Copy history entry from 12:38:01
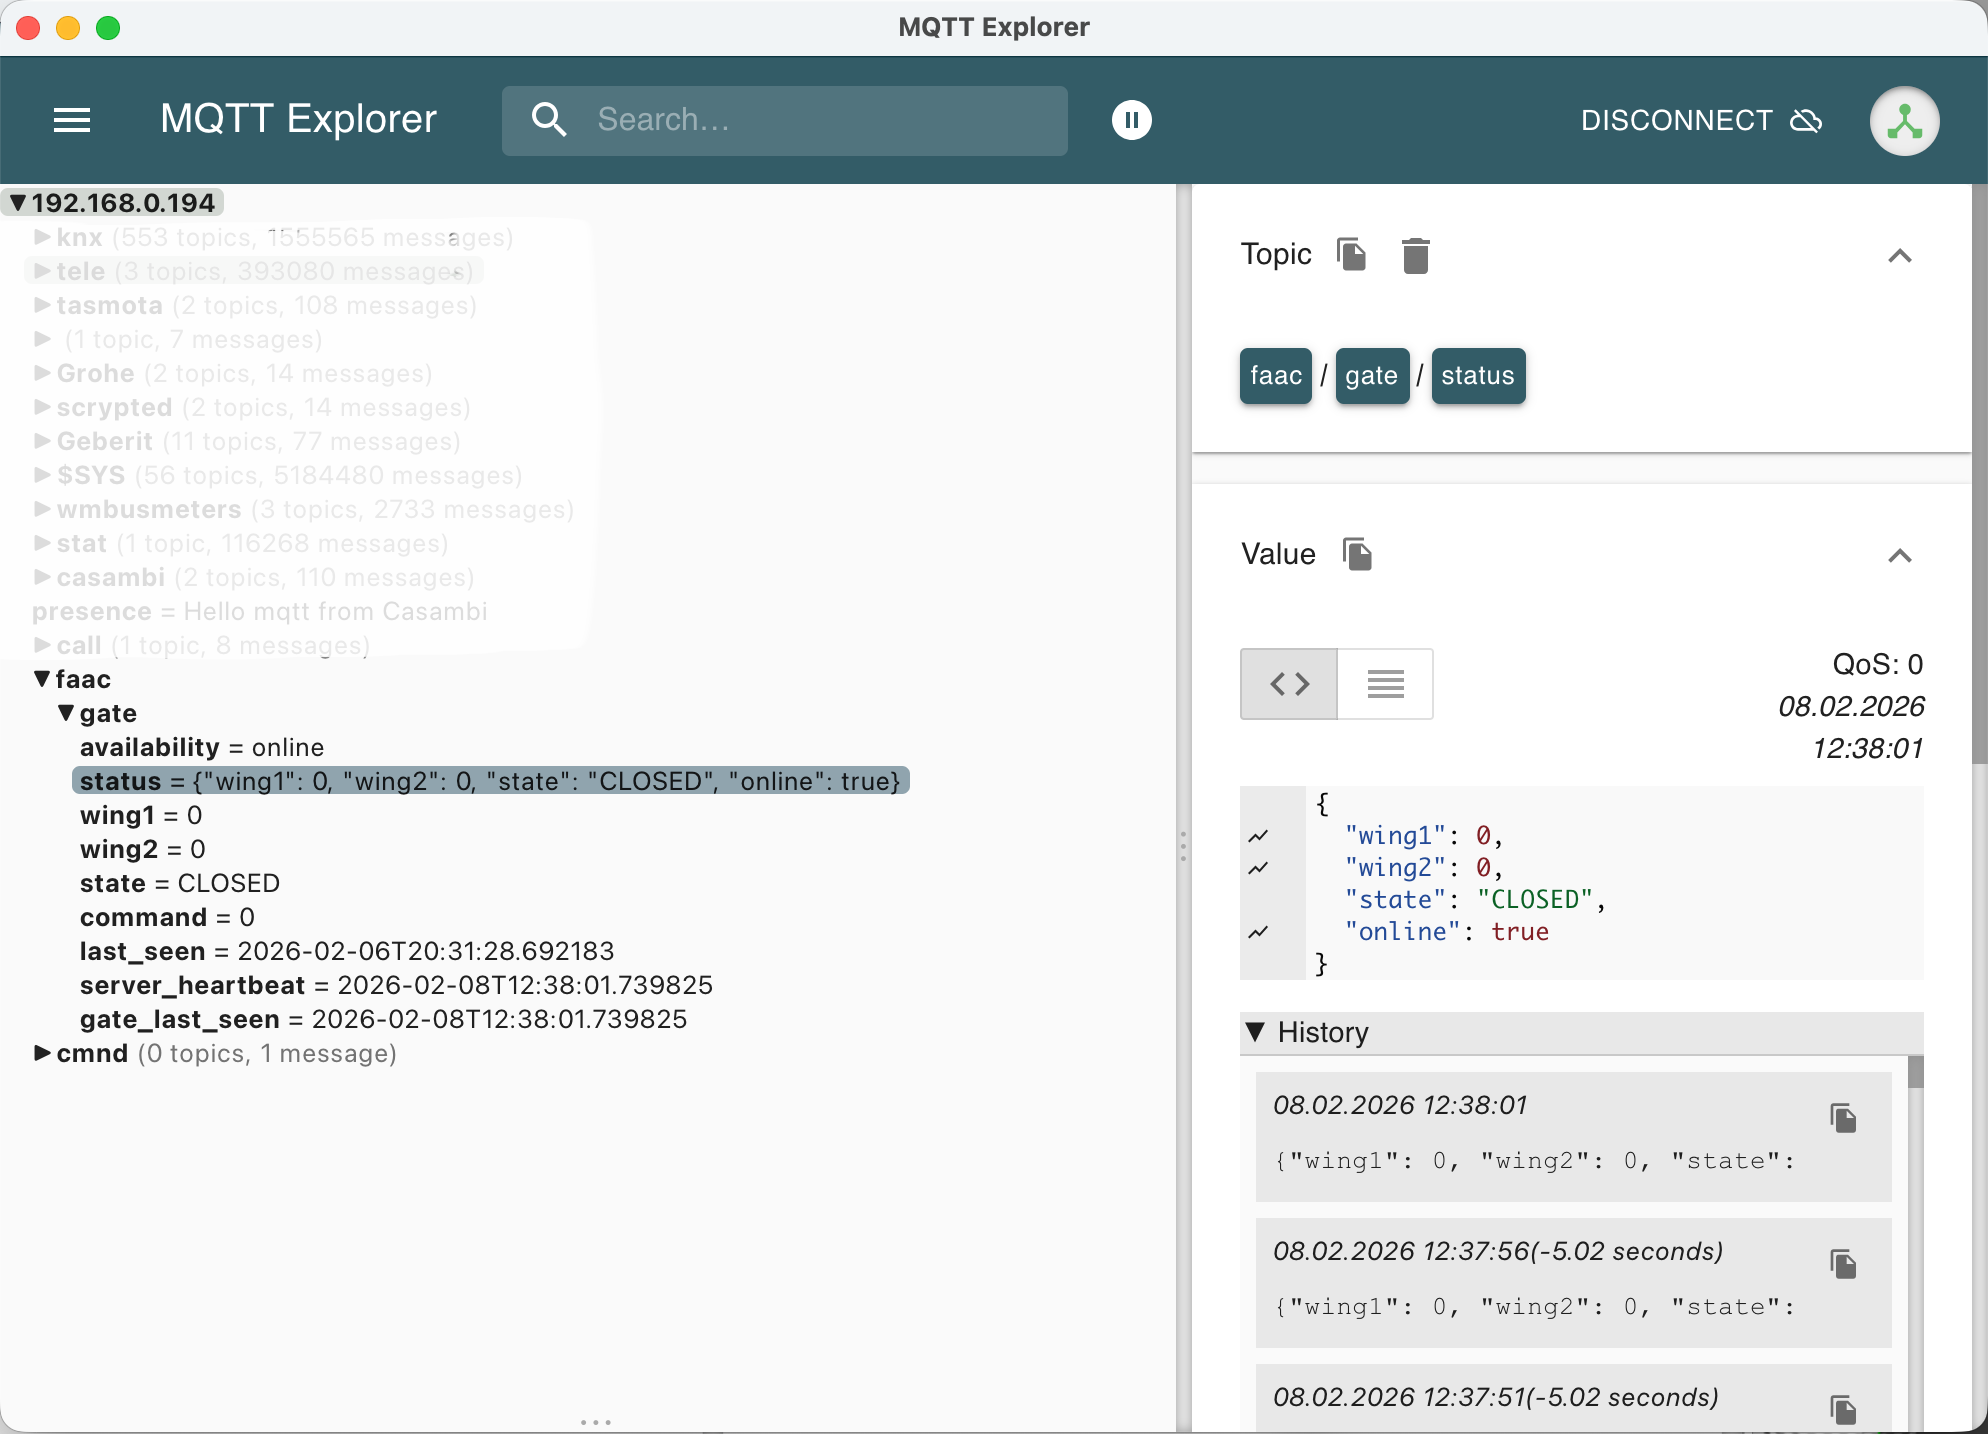1988x1434 pixels. coord(1843,1118)
